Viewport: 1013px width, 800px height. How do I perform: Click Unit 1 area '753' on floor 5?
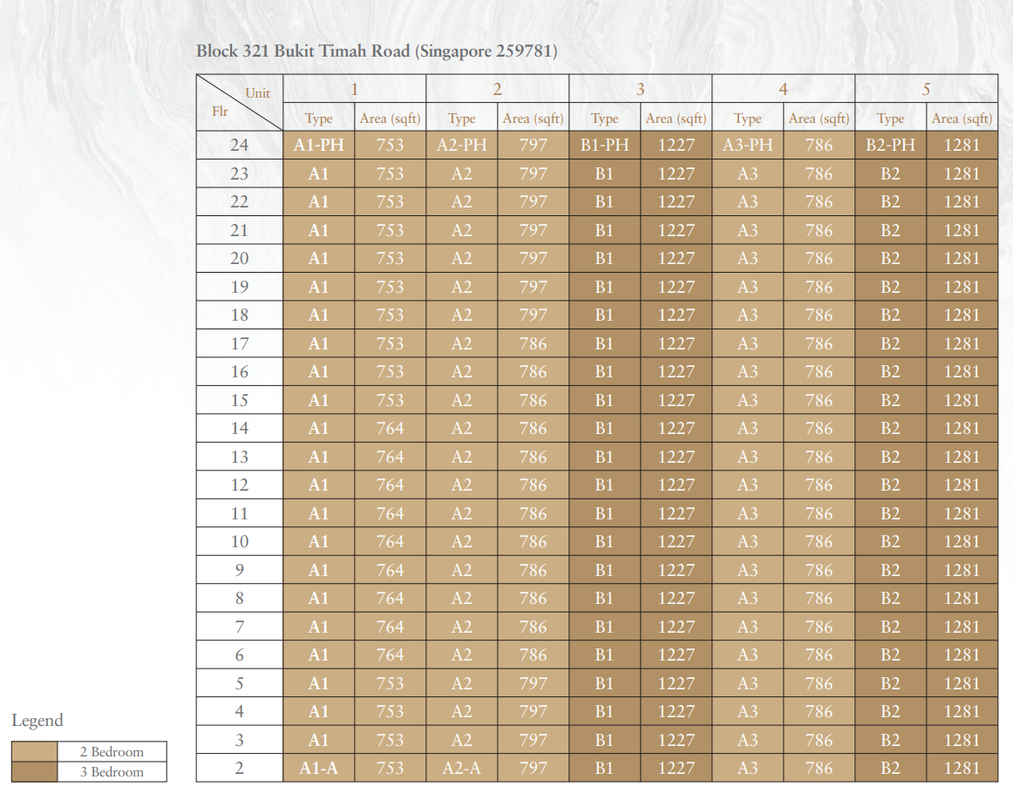pos(390,683)
